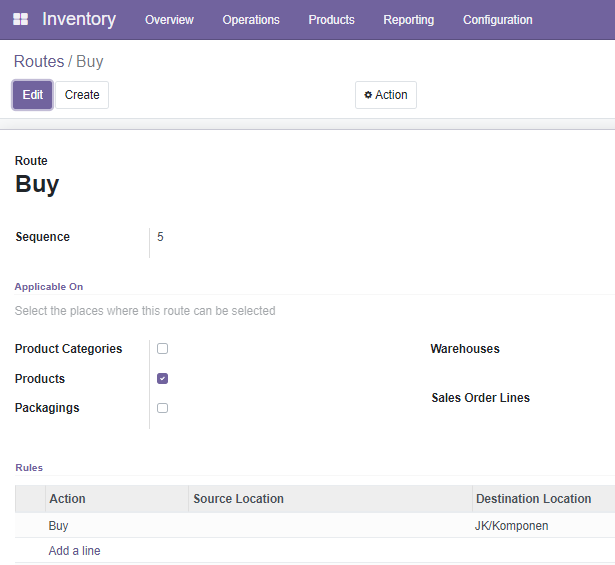Image resolution: width=615 pixels, height=565 pixels.
Task: Open the Operations menu
Action: (251, 20)
